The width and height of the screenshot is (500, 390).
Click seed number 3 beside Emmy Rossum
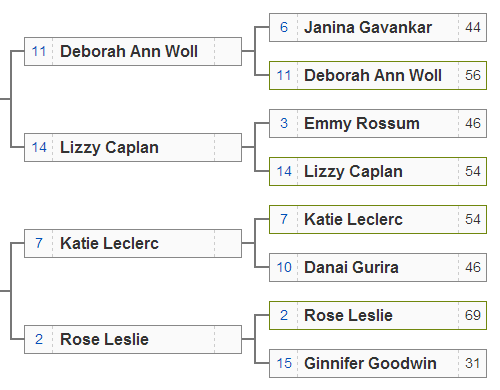[284, 123]
